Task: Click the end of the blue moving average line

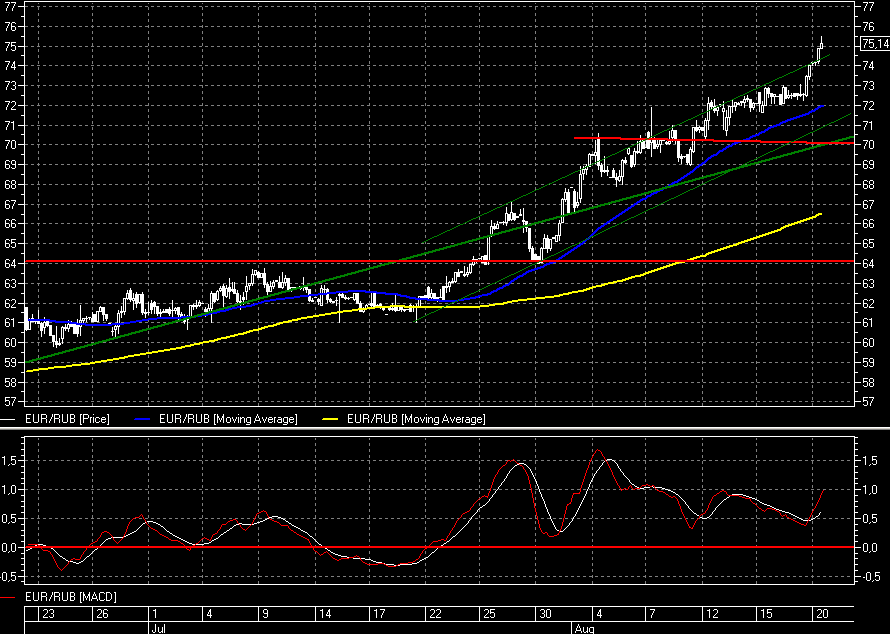Action: point(821,105)
